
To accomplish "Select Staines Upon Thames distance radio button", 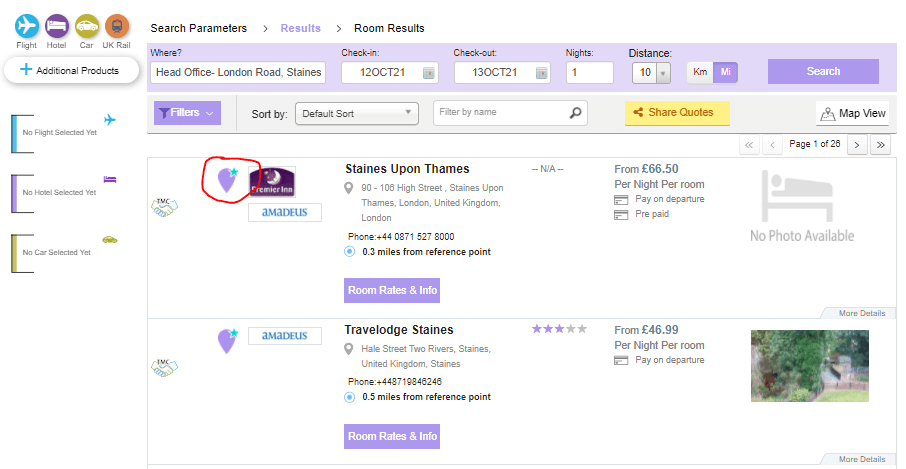I will tap(349, 252).
